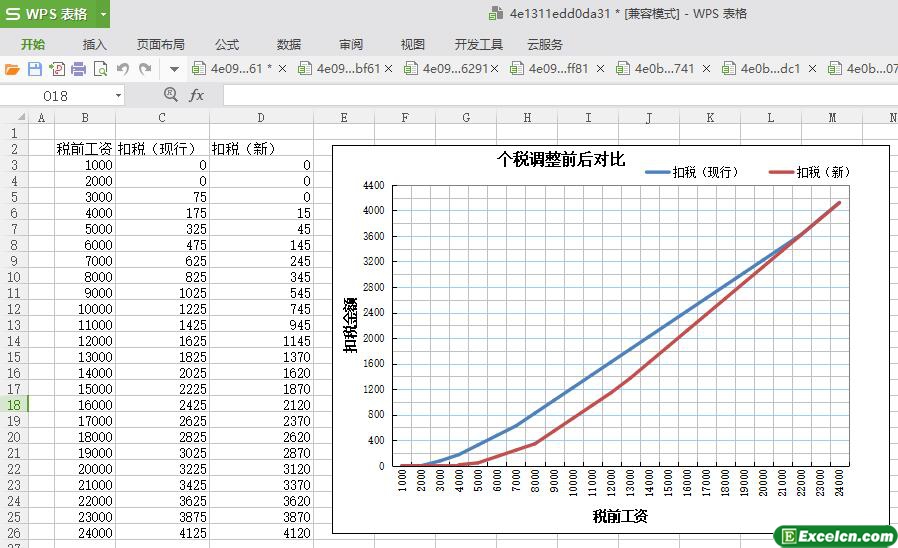898x548 pixels.
Task: Open the 视图 ribbon tab
Action: point(412,44)
